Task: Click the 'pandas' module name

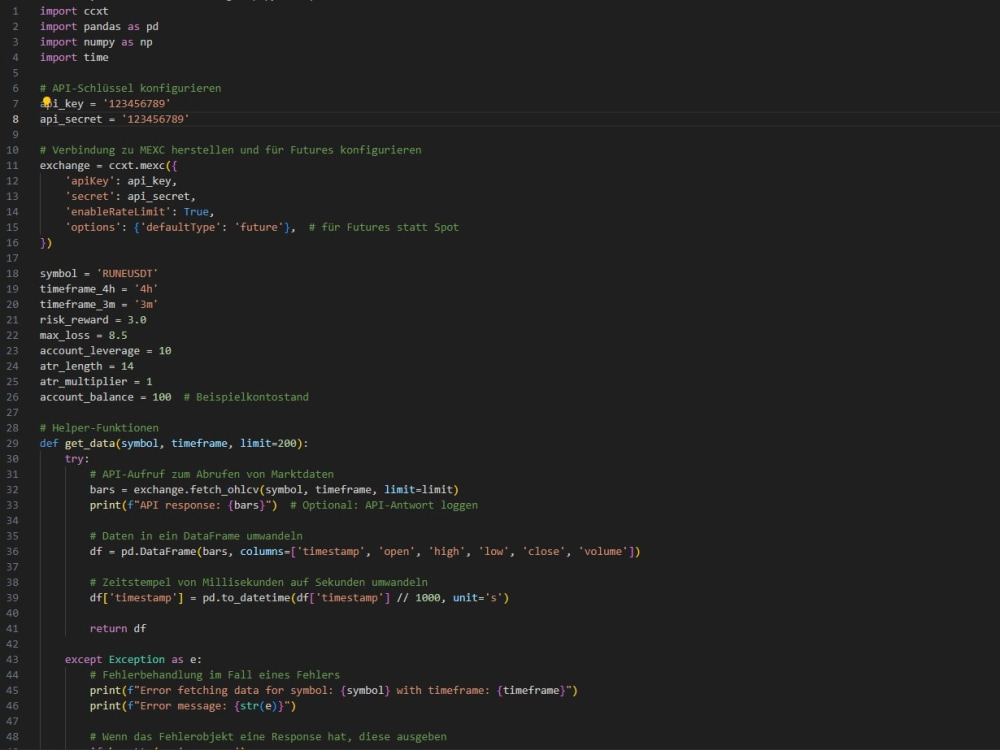Action: tap(102, 26)
